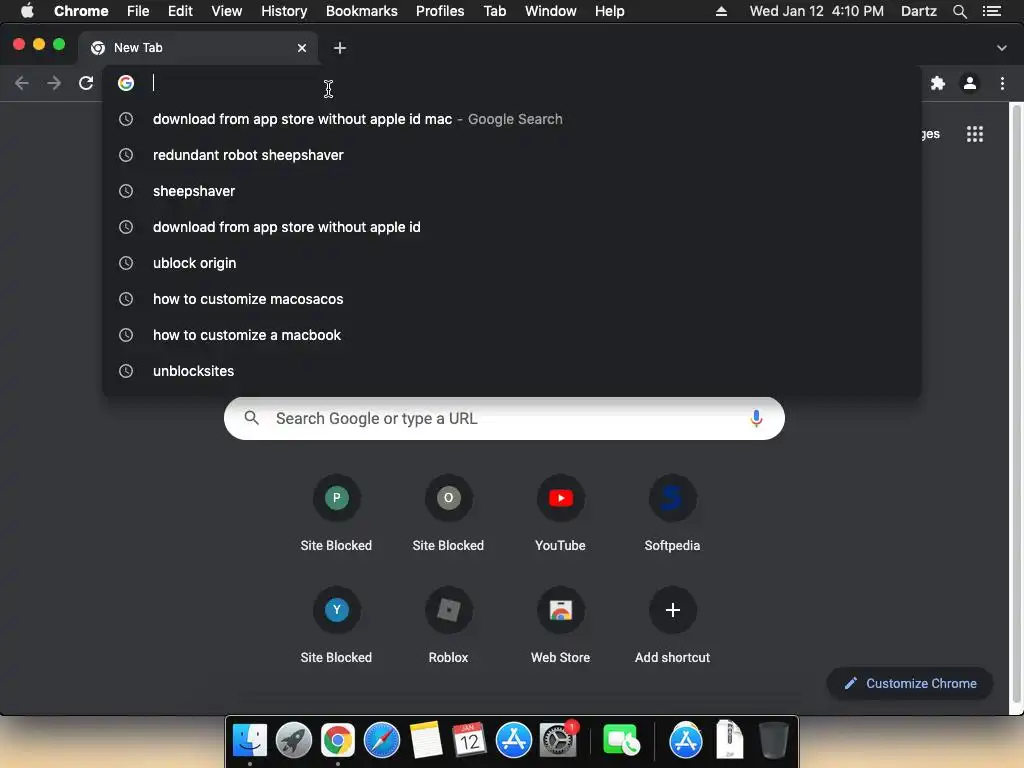Choose suggestion 'redundant robot sheepshaver'
Viewport: 1024px width, 768px height.
tap(511, 155)
